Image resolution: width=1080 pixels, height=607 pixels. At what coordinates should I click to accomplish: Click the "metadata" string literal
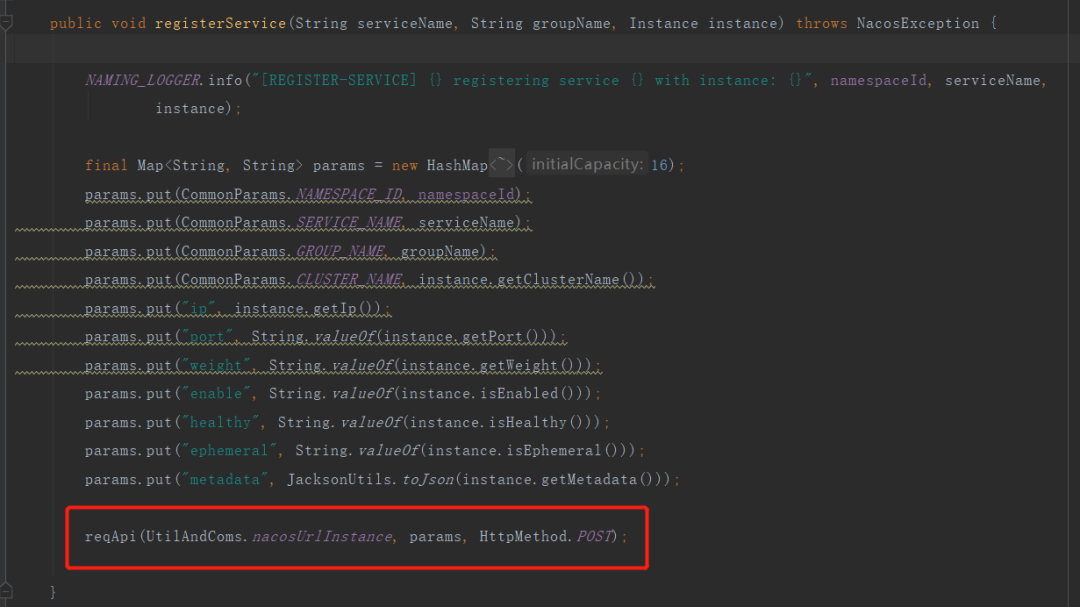pos(225,480)
